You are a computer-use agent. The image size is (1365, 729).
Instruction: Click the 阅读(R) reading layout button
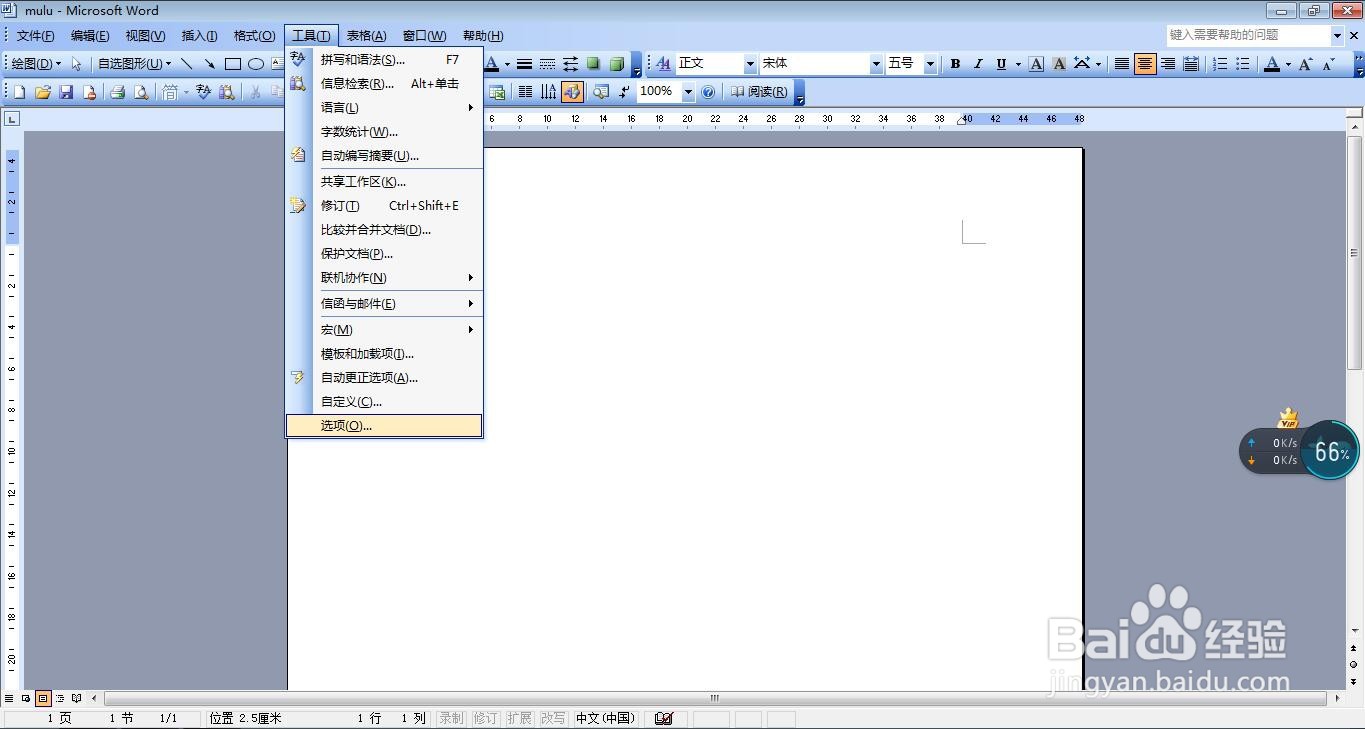[758, 92]
